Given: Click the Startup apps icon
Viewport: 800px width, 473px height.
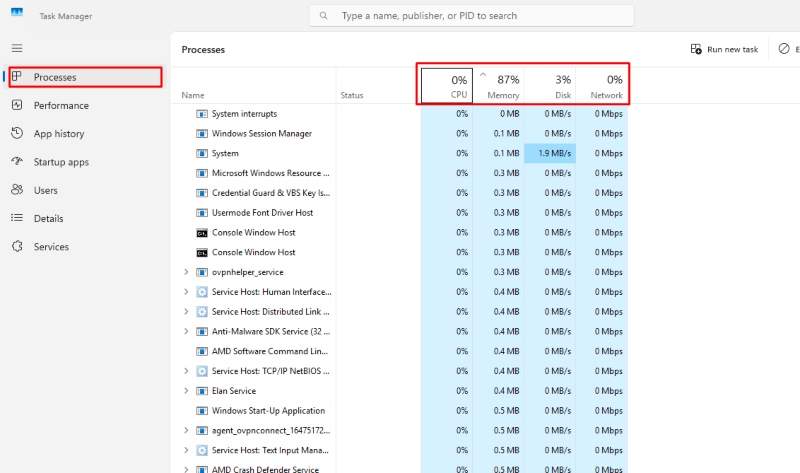Looking at the screenshot, I should [x=17, y=162].
